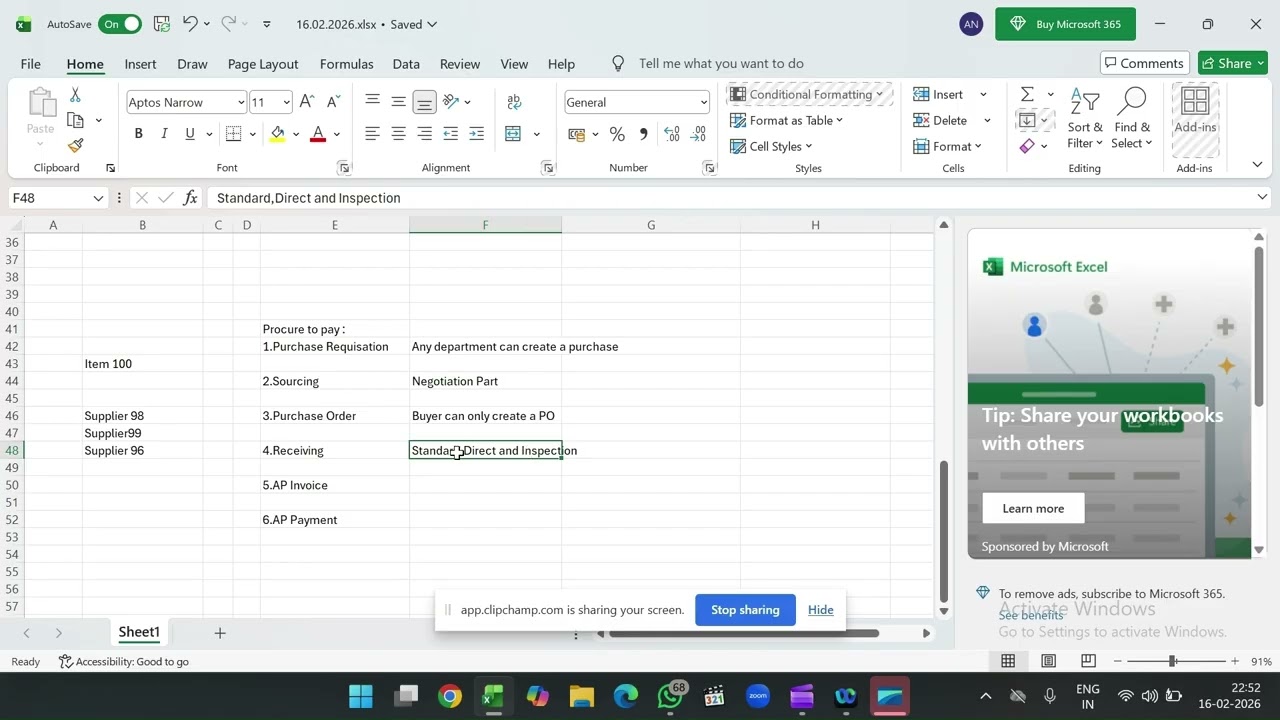Viewport: 1280px width, 720px height.
Task: Click Decrease Decimal icon
Action: pos(698,134)
